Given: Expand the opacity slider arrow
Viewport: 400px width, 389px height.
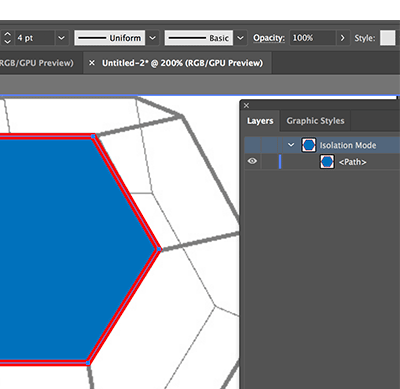Looking at the screenshot, I should [x=342, y=38].
